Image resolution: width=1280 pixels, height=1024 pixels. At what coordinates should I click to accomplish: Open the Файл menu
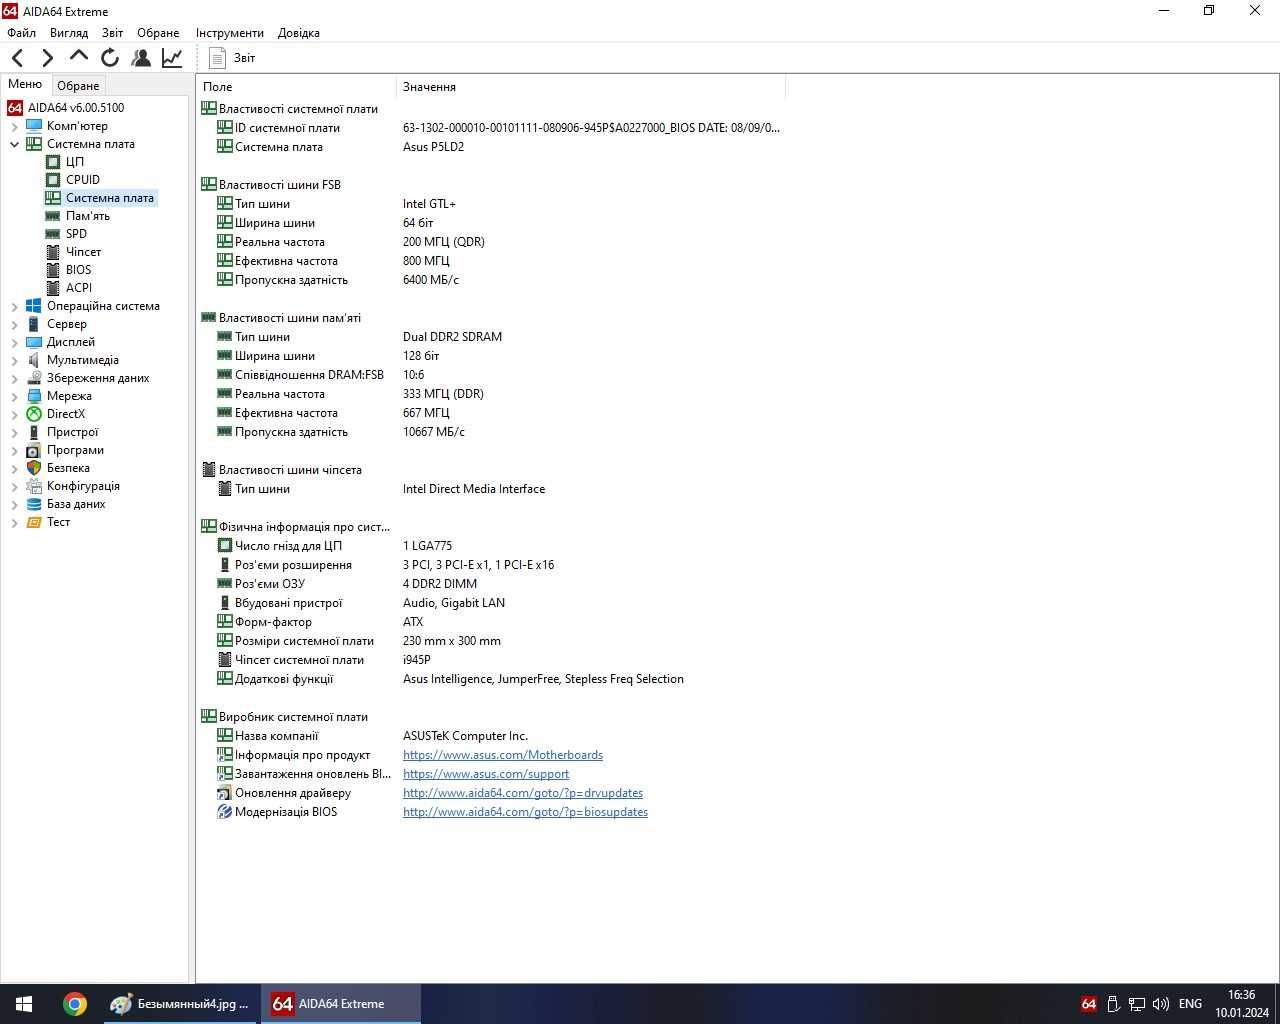point(21,33)
